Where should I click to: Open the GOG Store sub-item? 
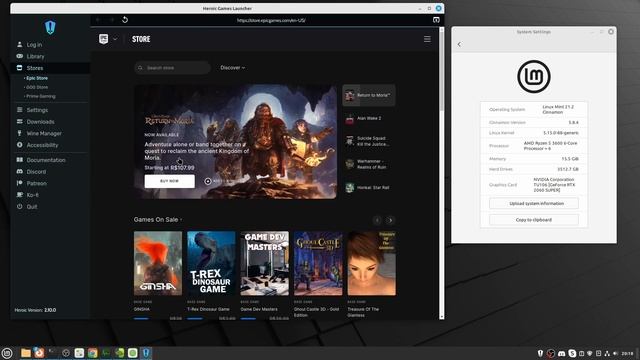(36, 87)
